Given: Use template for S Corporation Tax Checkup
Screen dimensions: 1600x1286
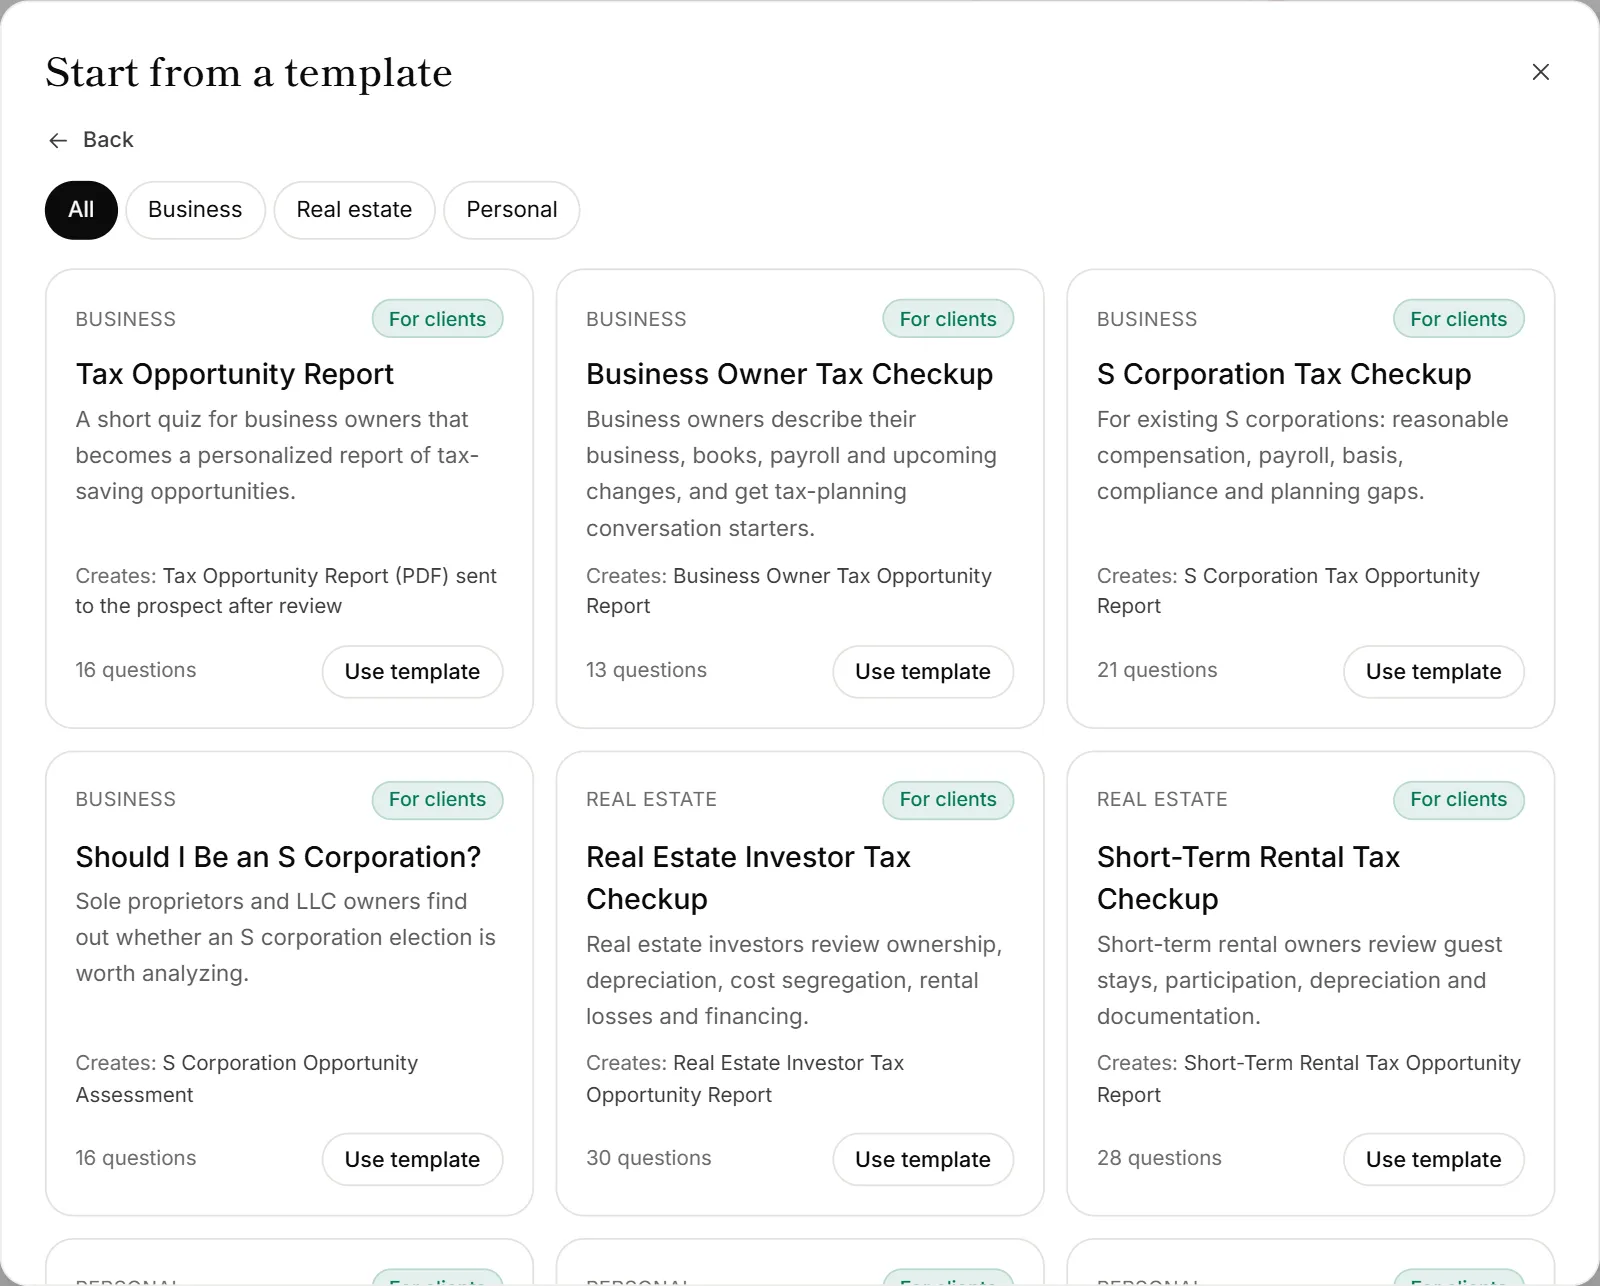Looking at the screenshot, I should coord(1433,671).
